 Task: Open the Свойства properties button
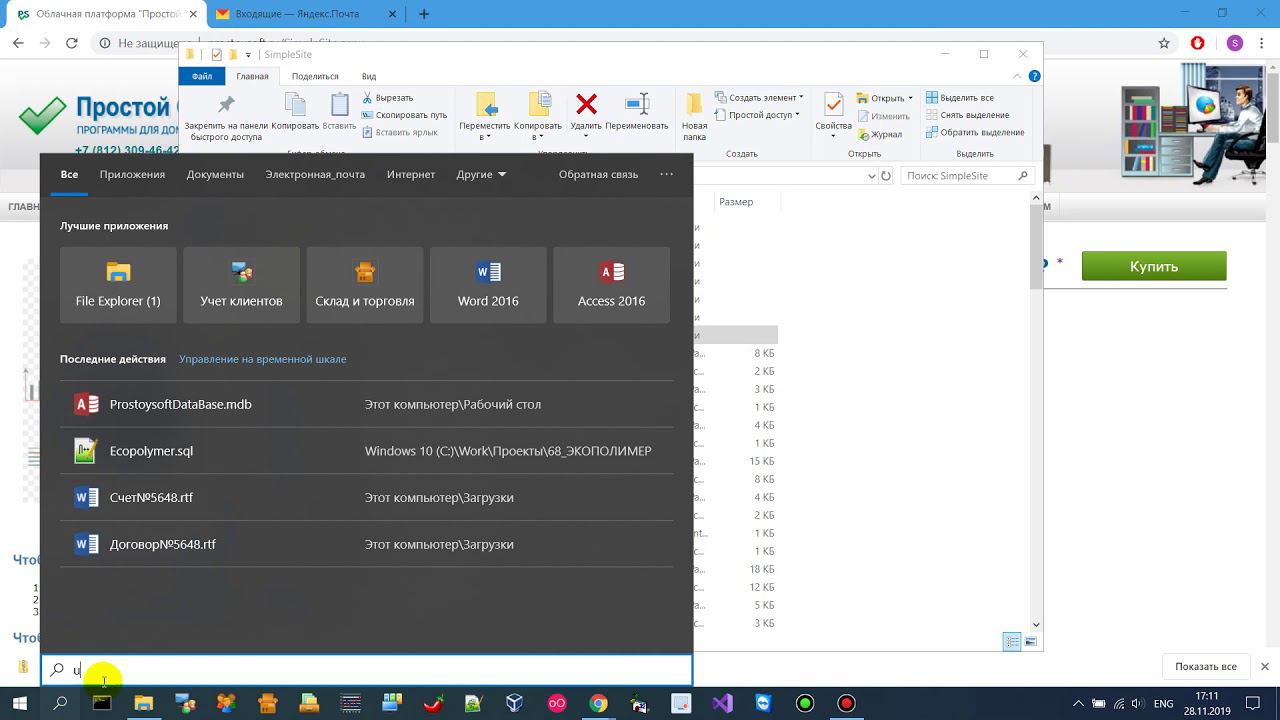[833, 112]
